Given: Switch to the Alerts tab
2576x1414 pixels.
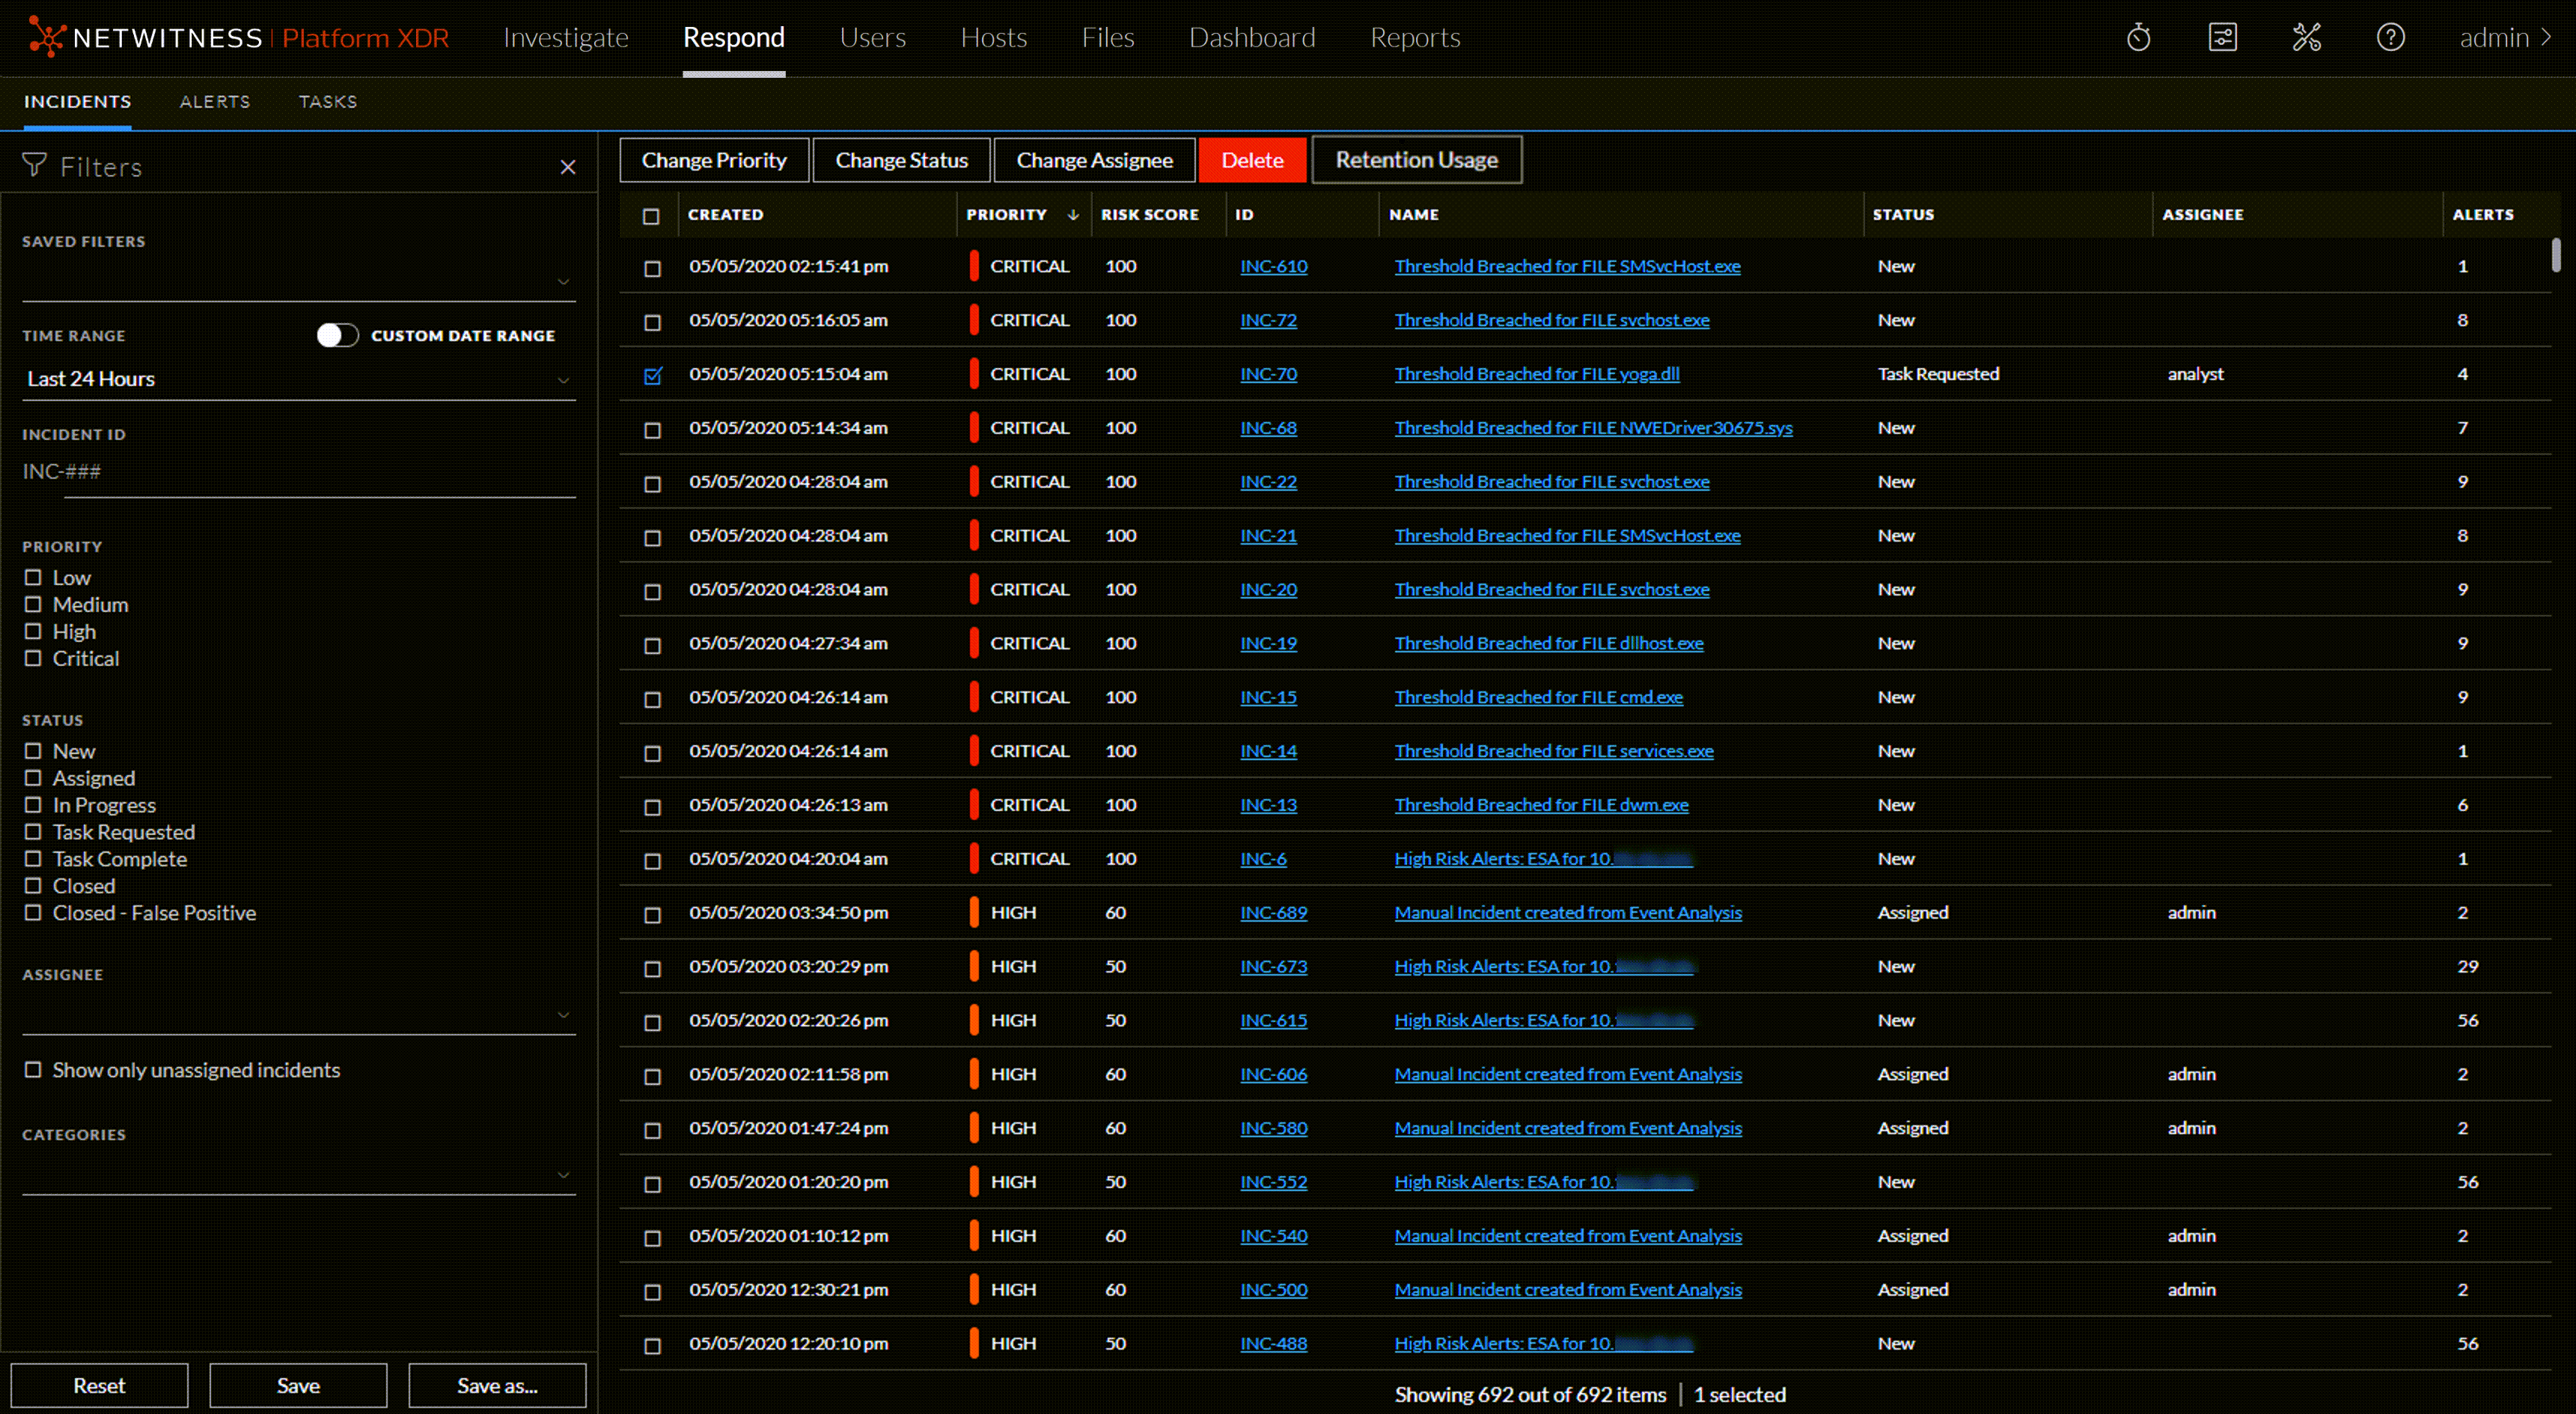Looking at the screenshot, I should click(x=215, y=101).
